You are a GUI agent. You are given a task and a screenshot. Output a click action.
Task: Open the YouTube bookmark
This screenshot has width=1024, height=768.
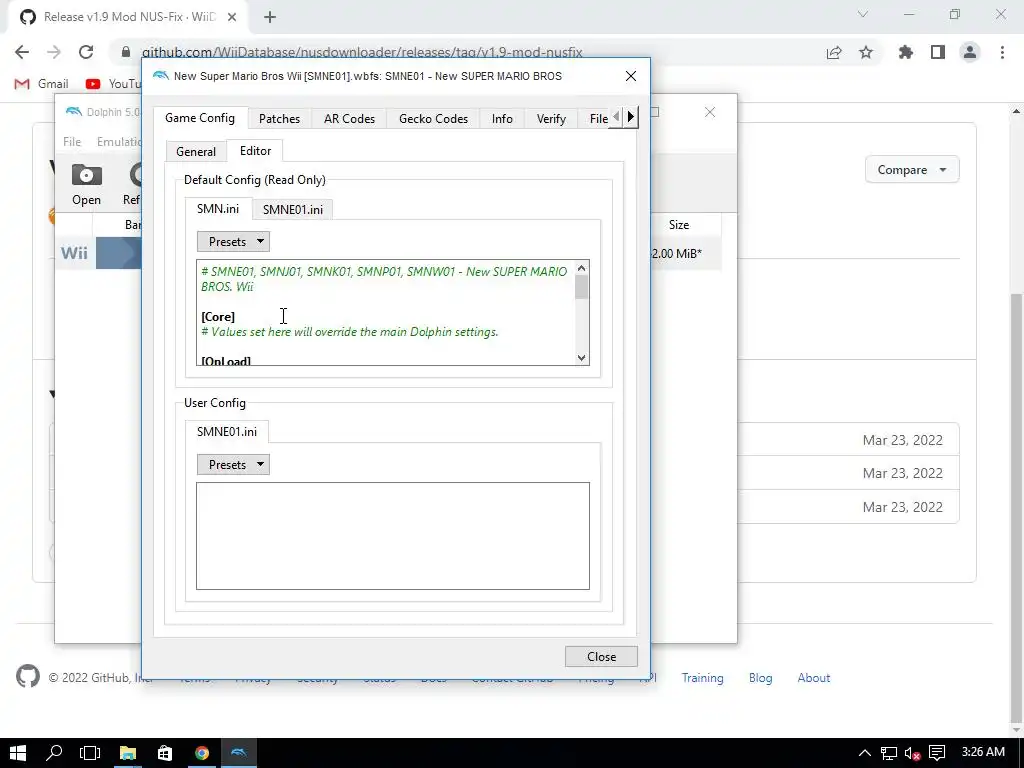coord(113,84)
